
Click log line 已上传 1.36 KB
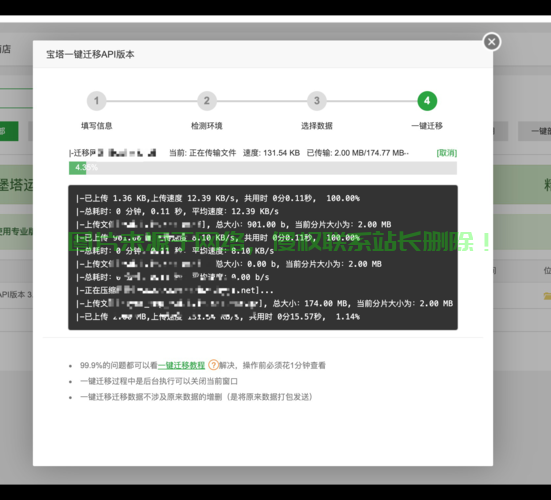[x=218, y=198]
